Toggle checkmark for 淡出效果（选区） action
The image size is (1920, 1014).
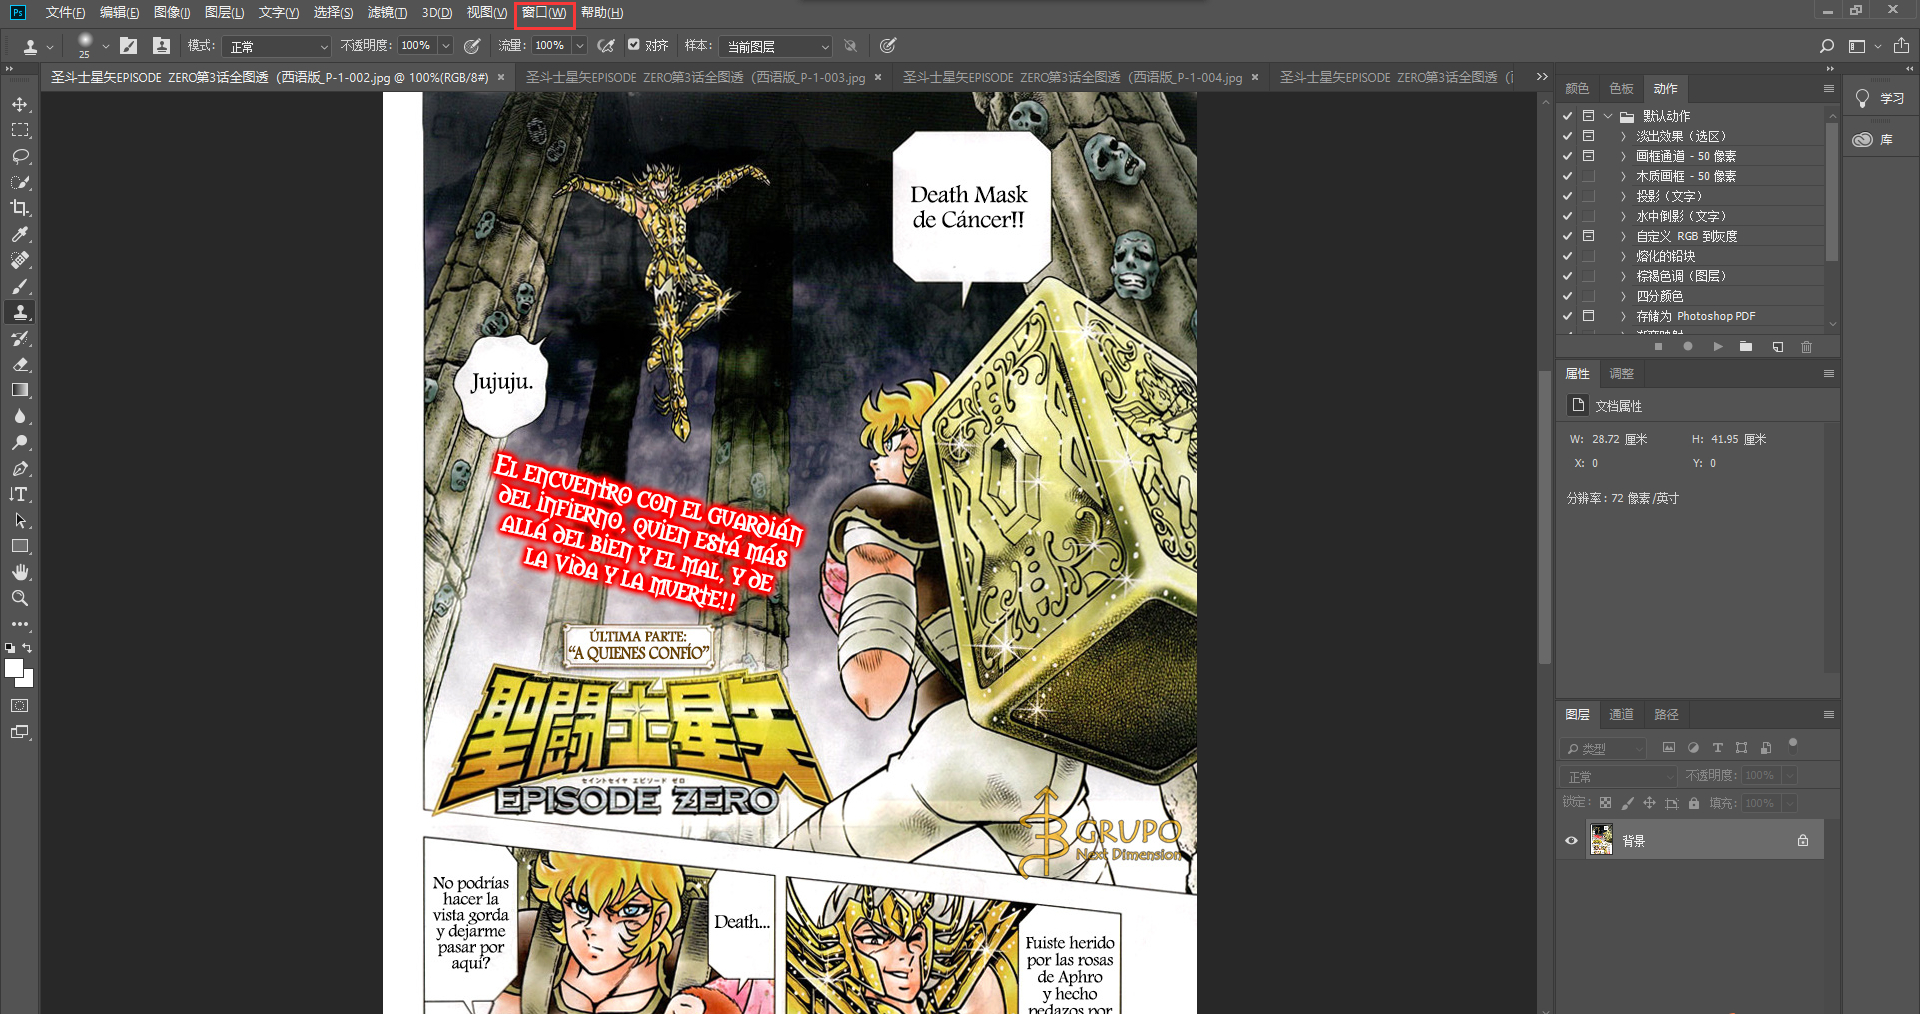tap(1567, 136)
